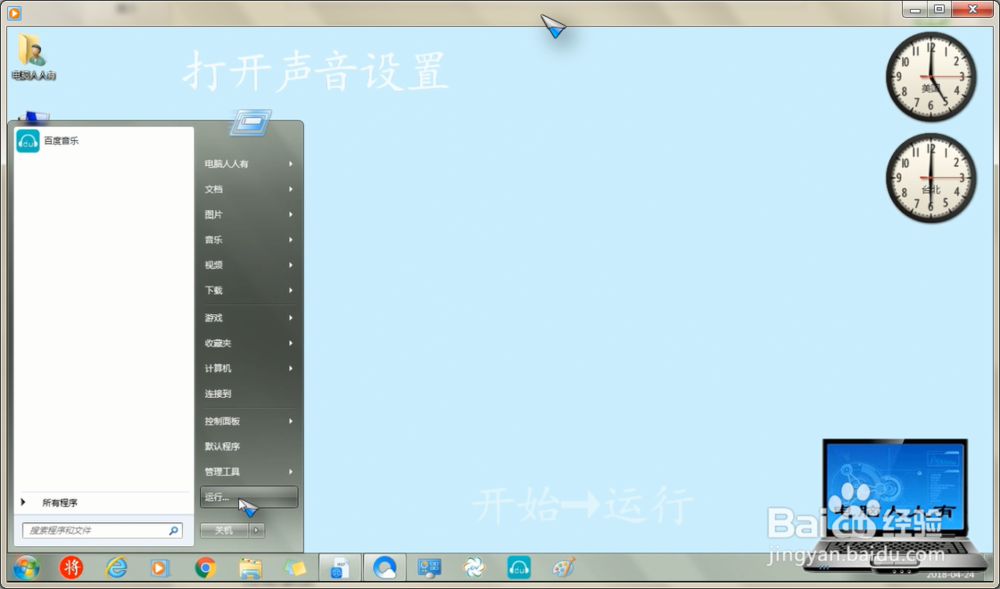Click the 关机 shutdown button
Viewport: 1000px width, 589px height.
[224, 530]
